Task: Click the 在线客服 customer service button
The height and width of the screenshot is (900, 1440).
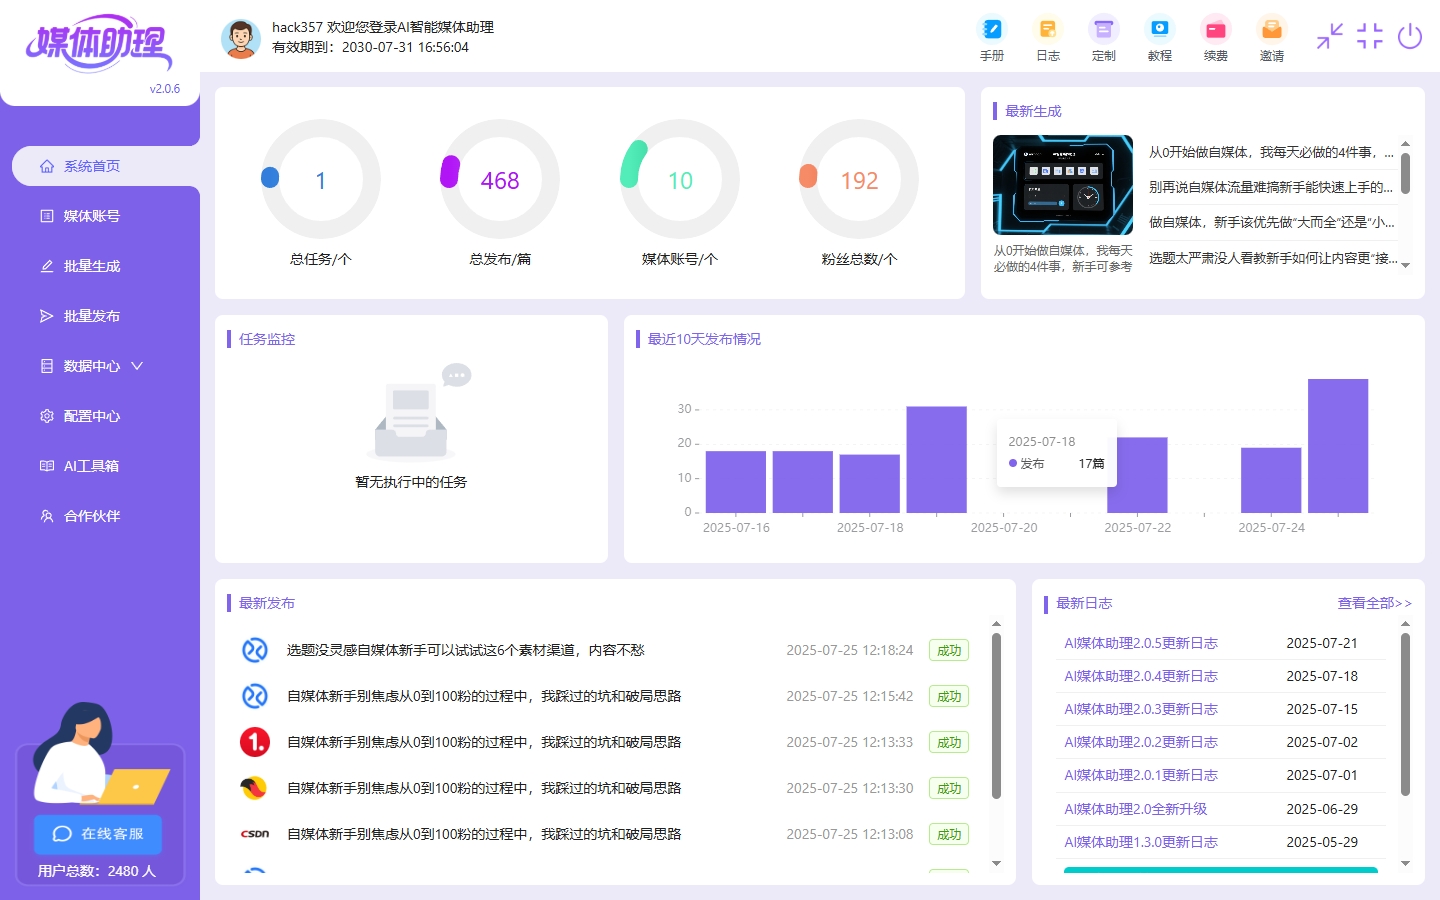Action: [97, 834]
